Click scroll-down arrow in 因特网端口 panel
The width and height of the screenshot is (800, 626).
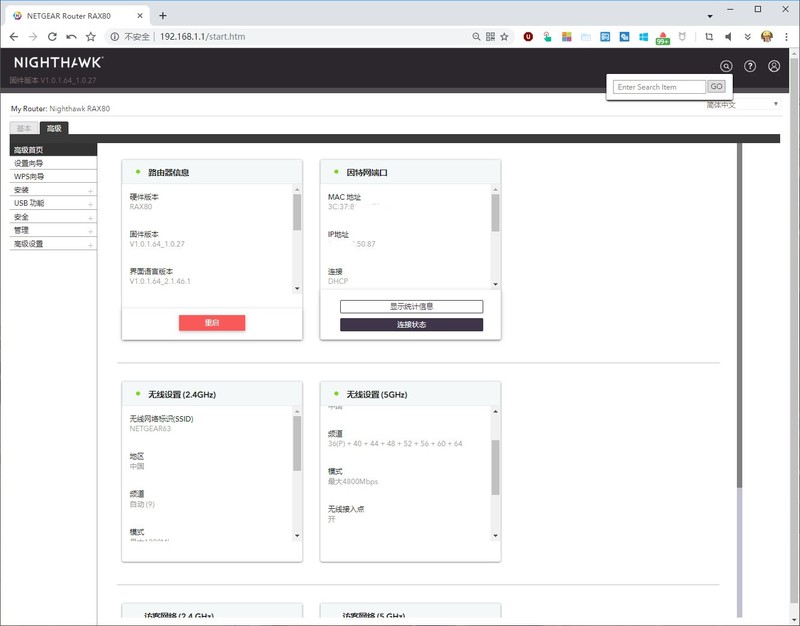495,284
